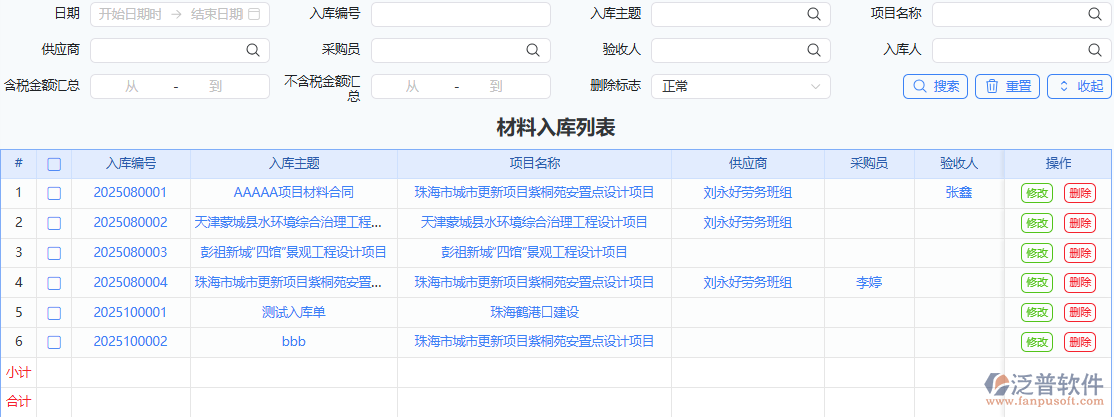Click 彭祖新城 project name in row 3
This screenshot has height=417, width=1114.
click(534, 252)
